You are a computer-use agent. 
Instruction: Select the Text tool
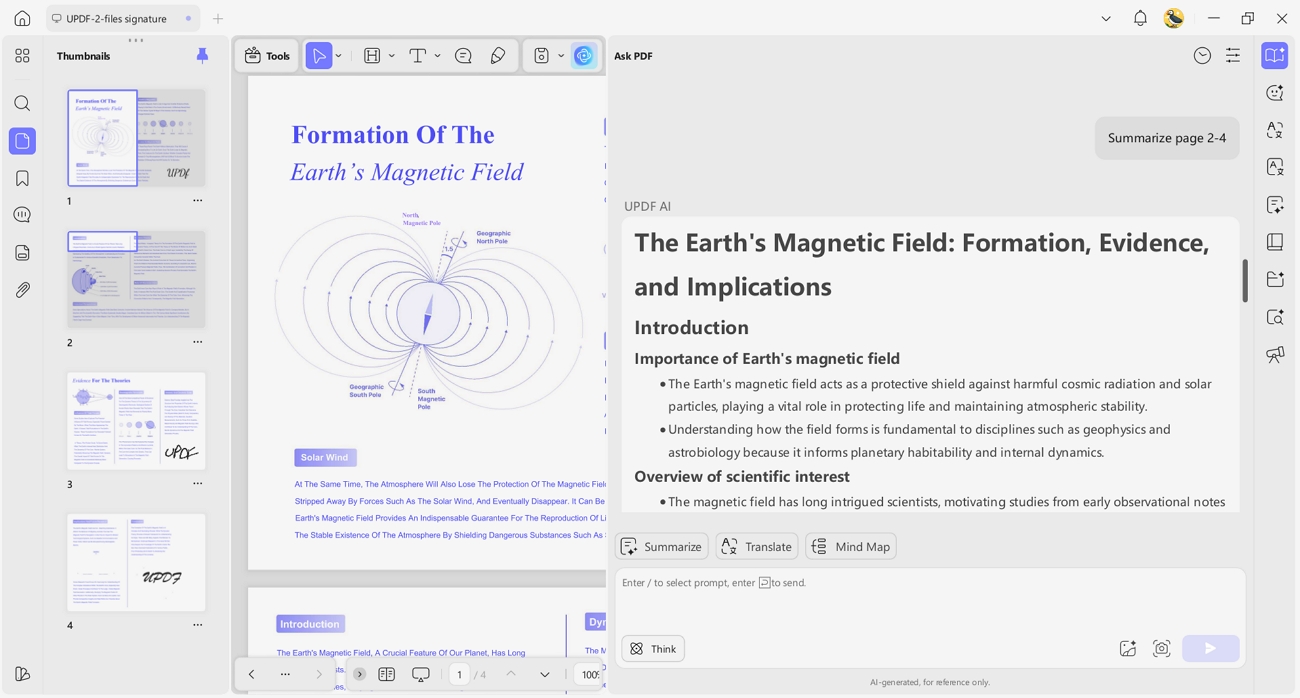(418, 56)
